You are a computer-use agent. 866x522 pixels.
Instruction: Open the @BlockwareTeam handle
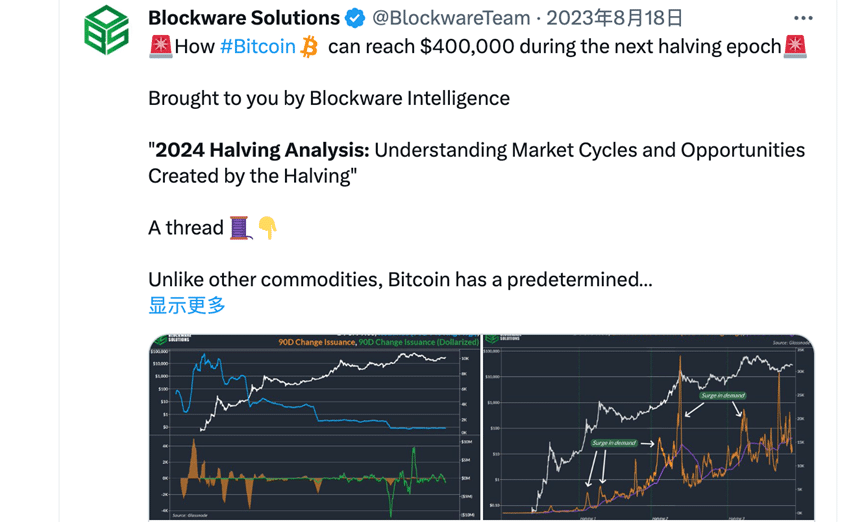[x=451, y=18]
